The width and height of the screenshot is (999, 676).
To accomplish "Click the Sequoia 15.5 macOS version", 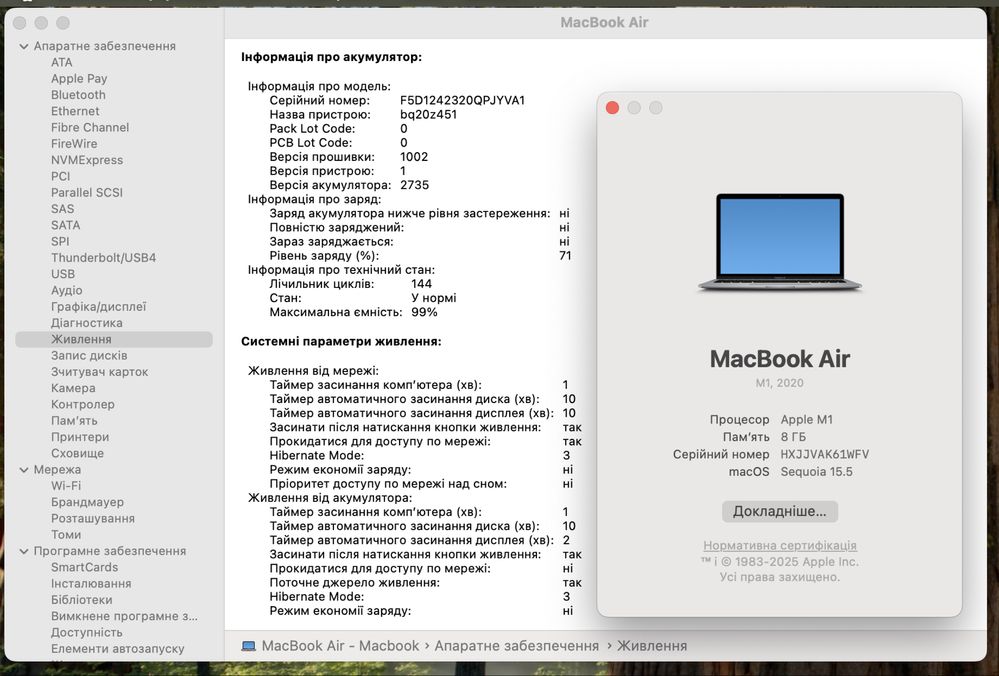I will [816, 472].
